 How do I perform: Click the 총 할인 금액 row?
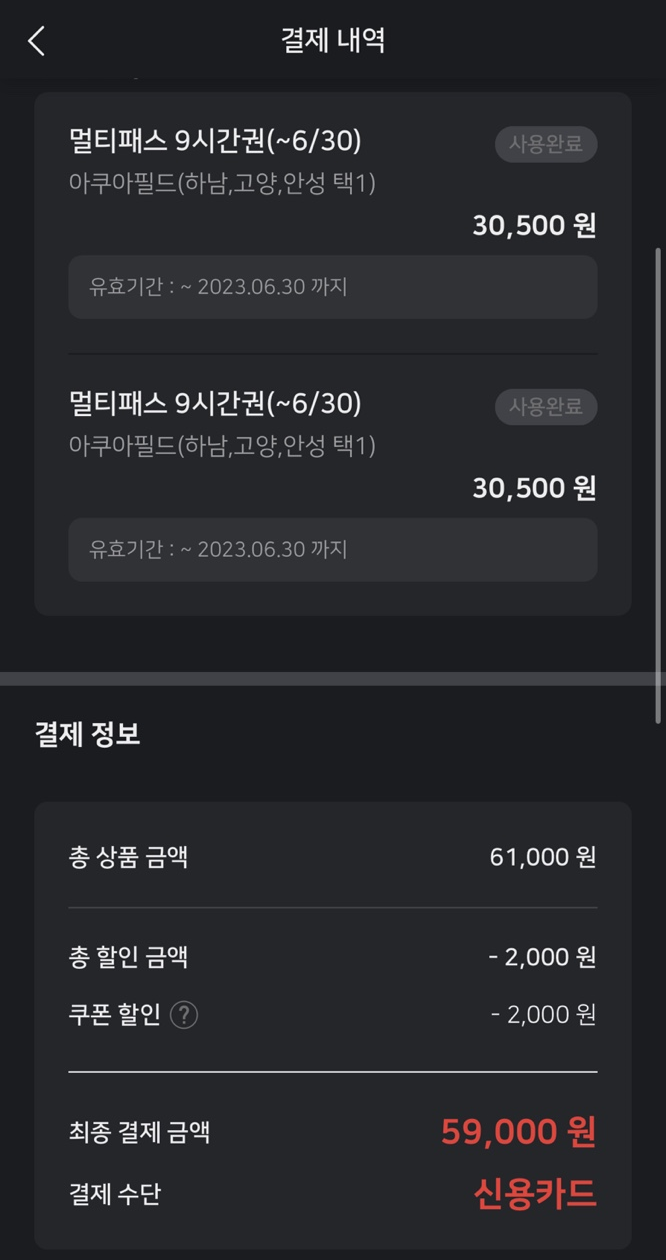332,956
